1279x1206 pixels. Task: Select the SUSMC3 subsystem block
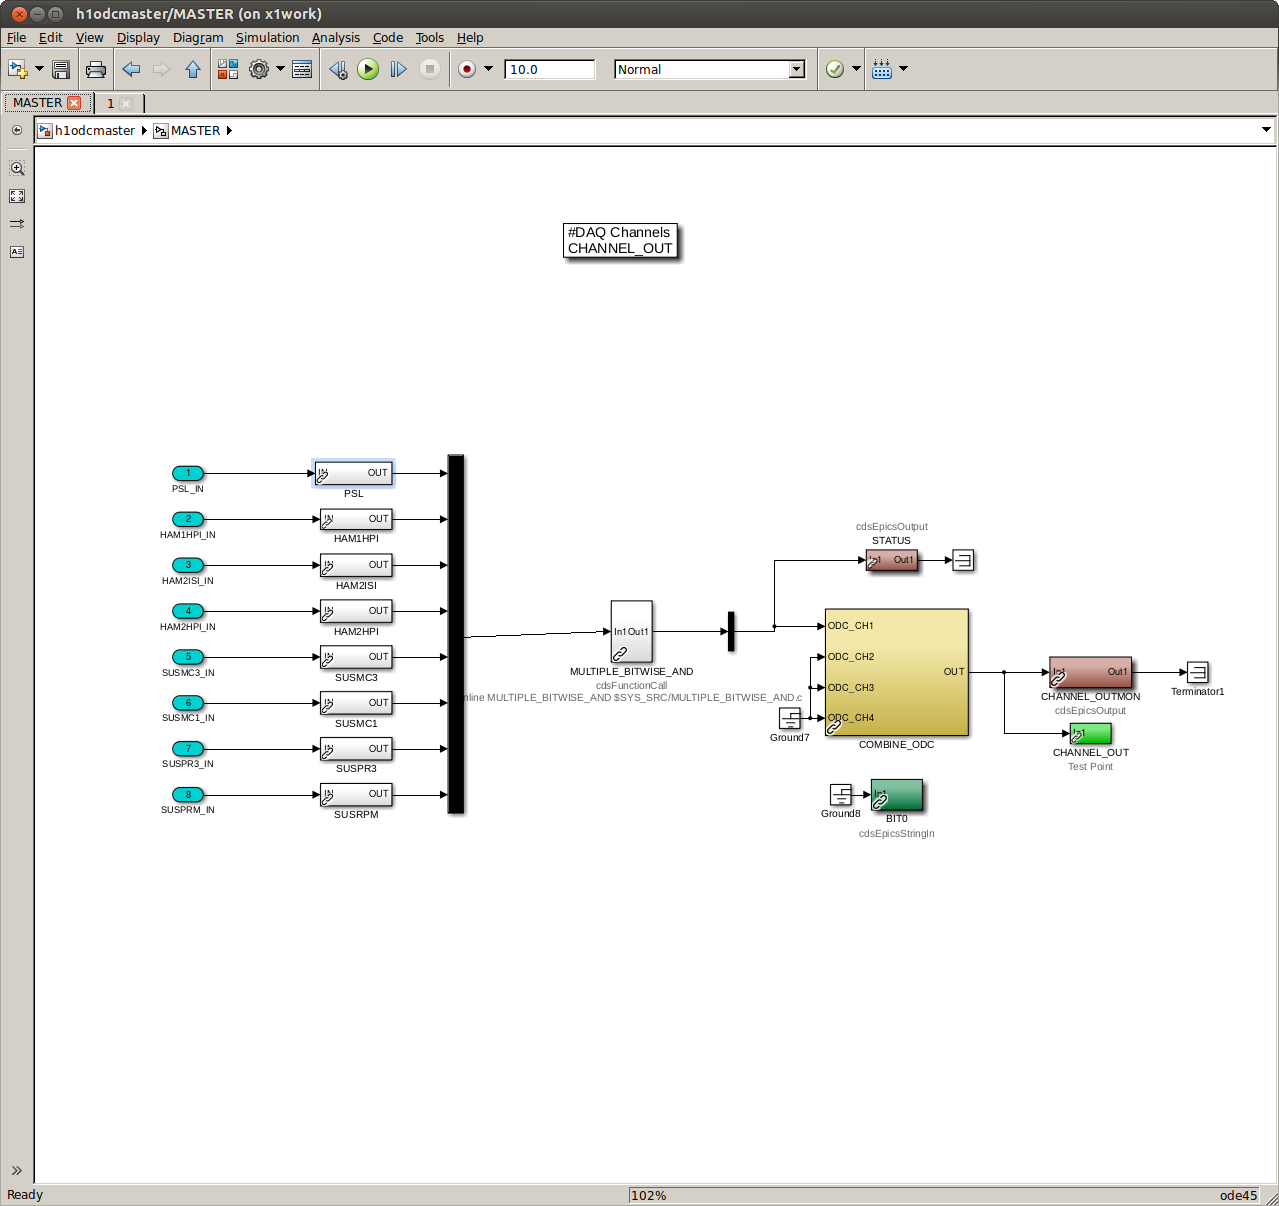click(x=356, y=657)
